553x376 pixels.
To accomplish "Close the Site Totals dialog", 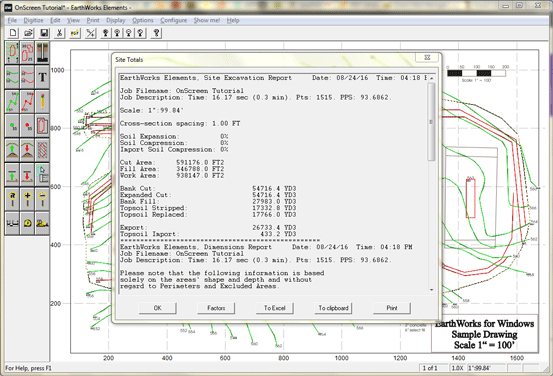I will [x=427, y=57].
